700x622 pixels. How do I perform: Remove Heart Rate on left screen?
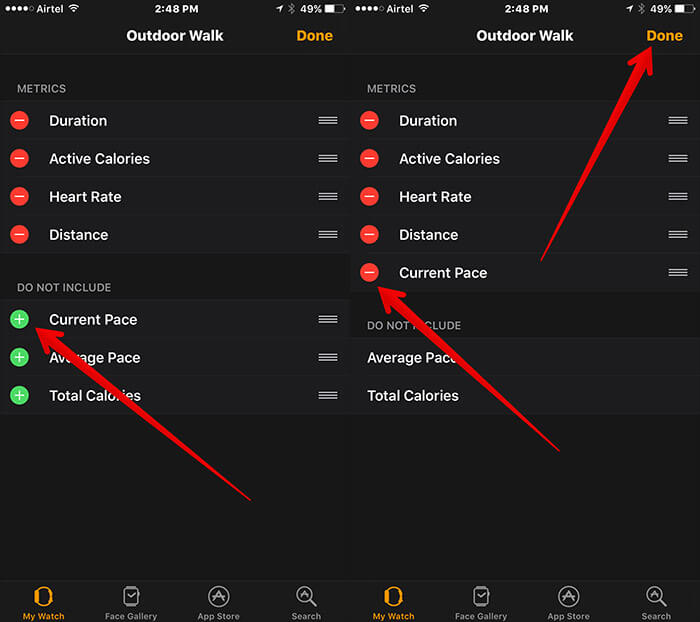(x=20, y=196)
